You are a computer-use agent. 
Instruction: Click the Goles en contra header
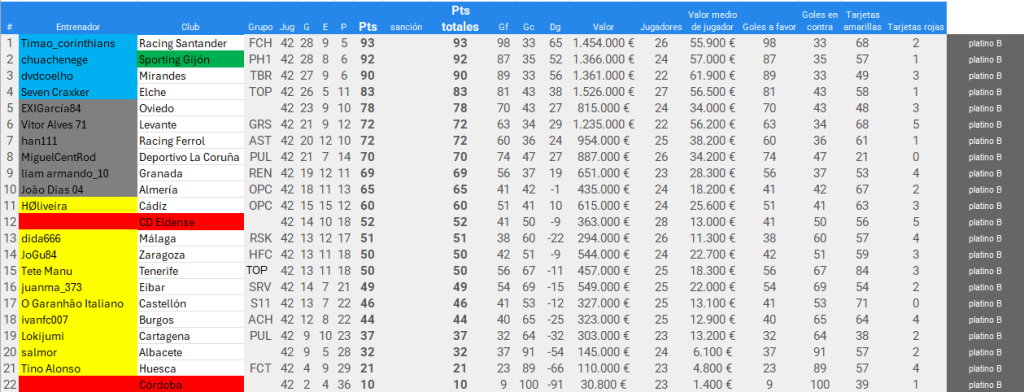820,20
